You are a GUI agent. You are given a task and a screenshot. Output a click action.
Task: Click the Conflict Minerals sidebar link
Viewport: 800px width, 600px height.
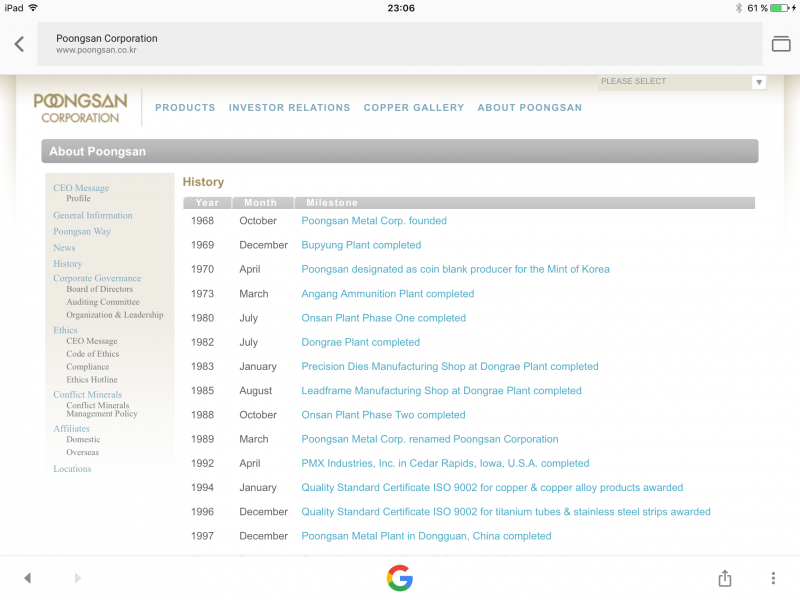tap(87, 395)
